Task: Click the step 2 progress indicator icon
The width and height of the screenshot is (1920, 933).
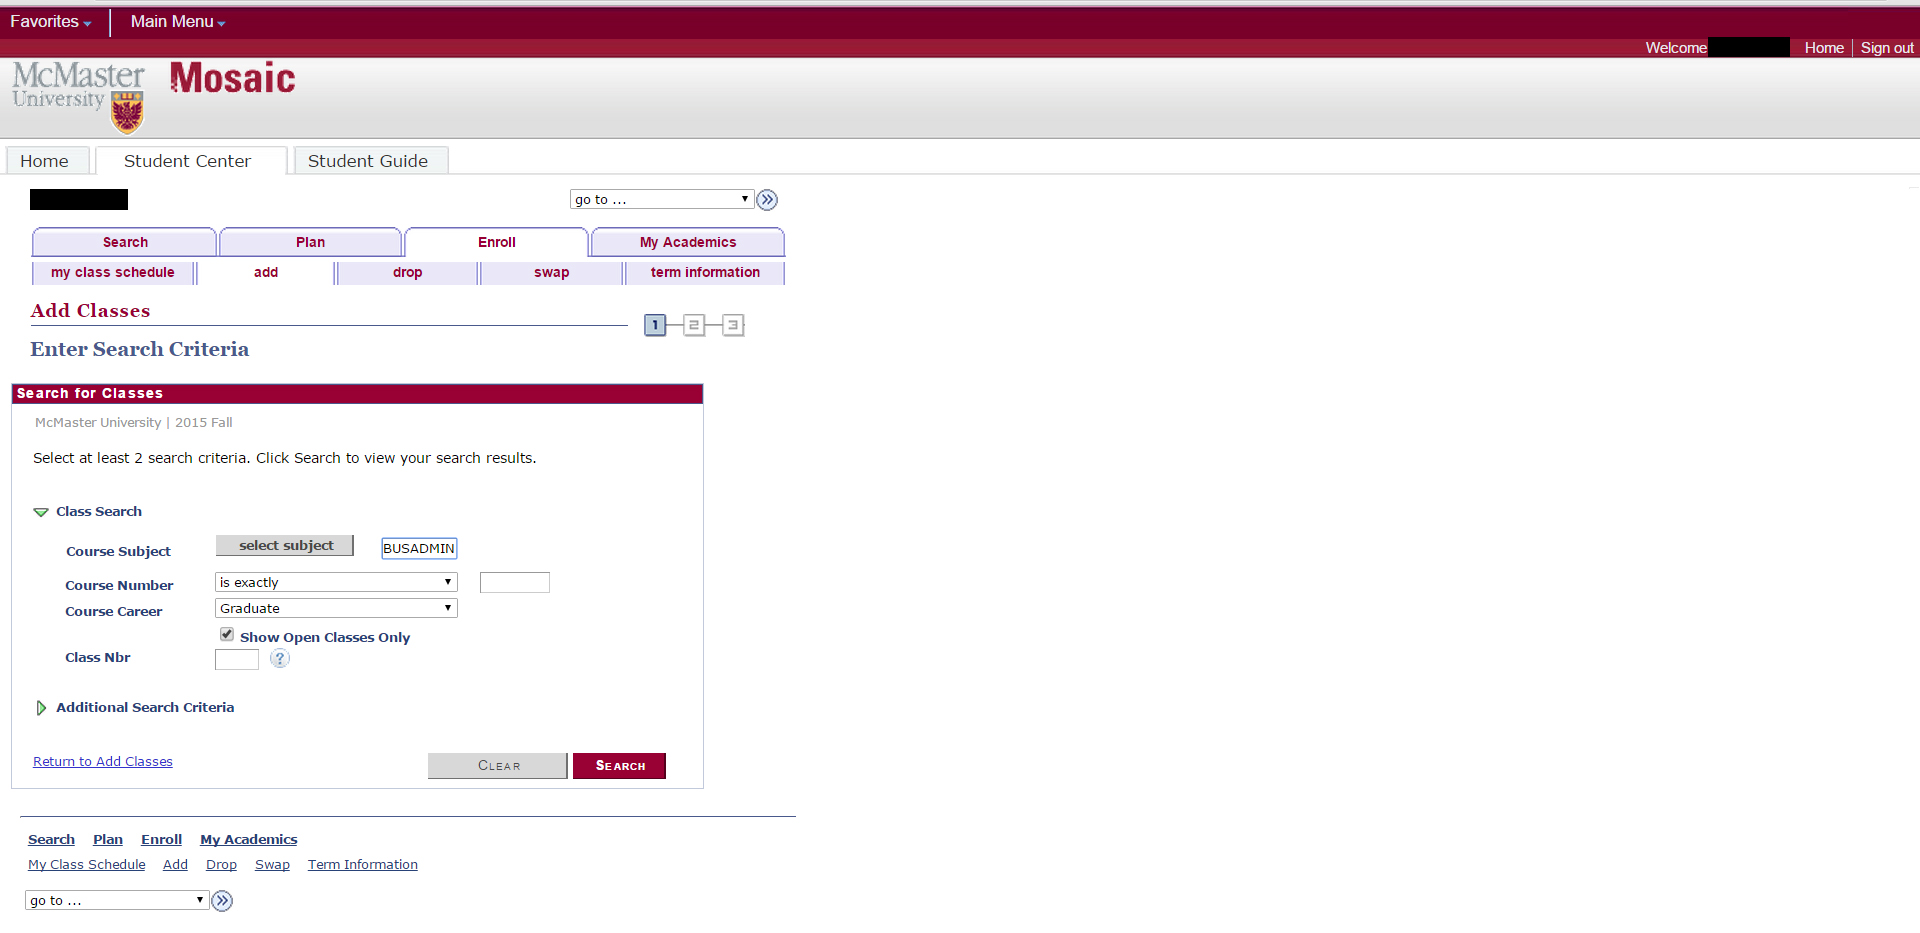Action: click(x=693, y=325)
